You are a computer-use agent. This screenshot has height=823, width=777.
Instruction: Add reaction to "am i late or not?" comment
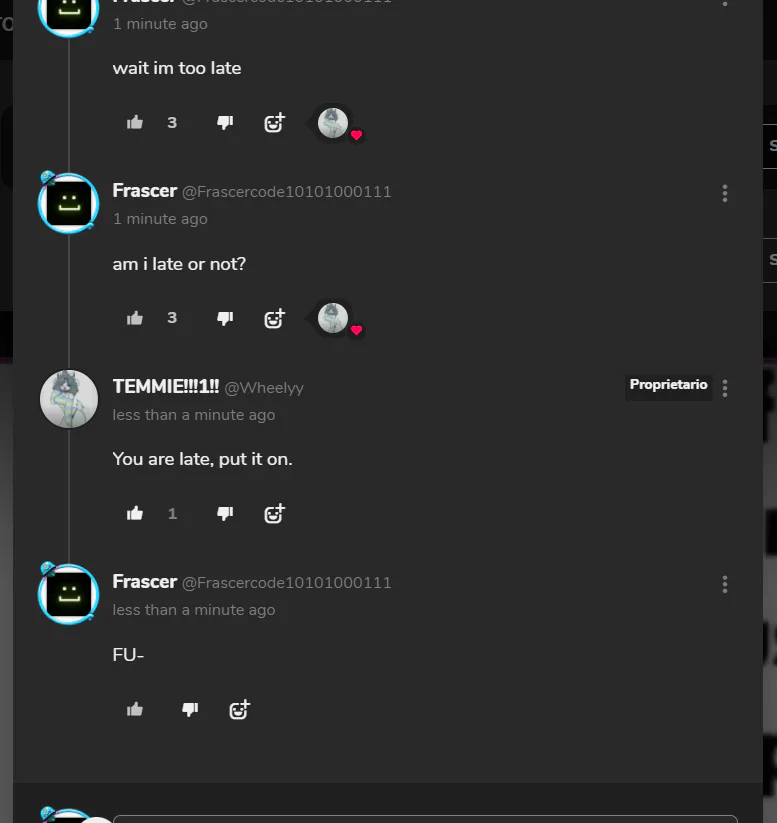274,318
